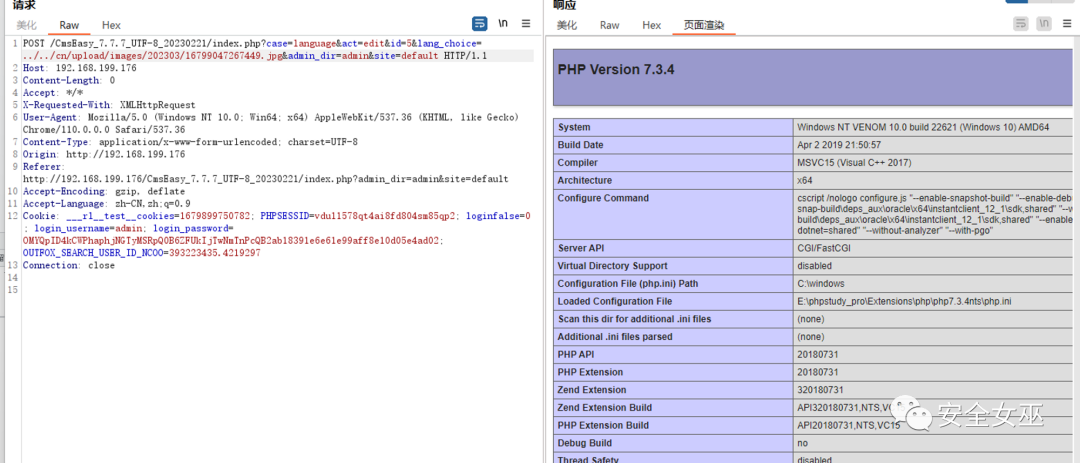Open response panel hamburger menu

coord(1068,23)
